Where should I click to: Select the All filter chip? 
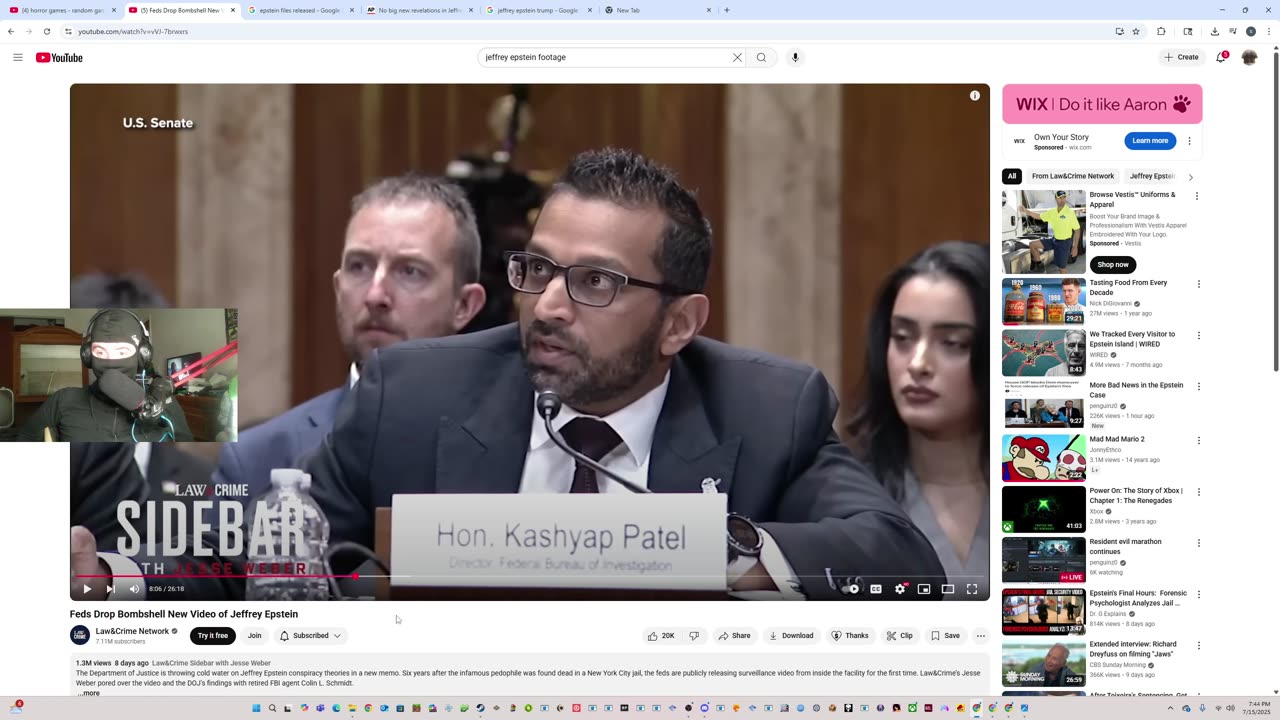click(1012, 176)
